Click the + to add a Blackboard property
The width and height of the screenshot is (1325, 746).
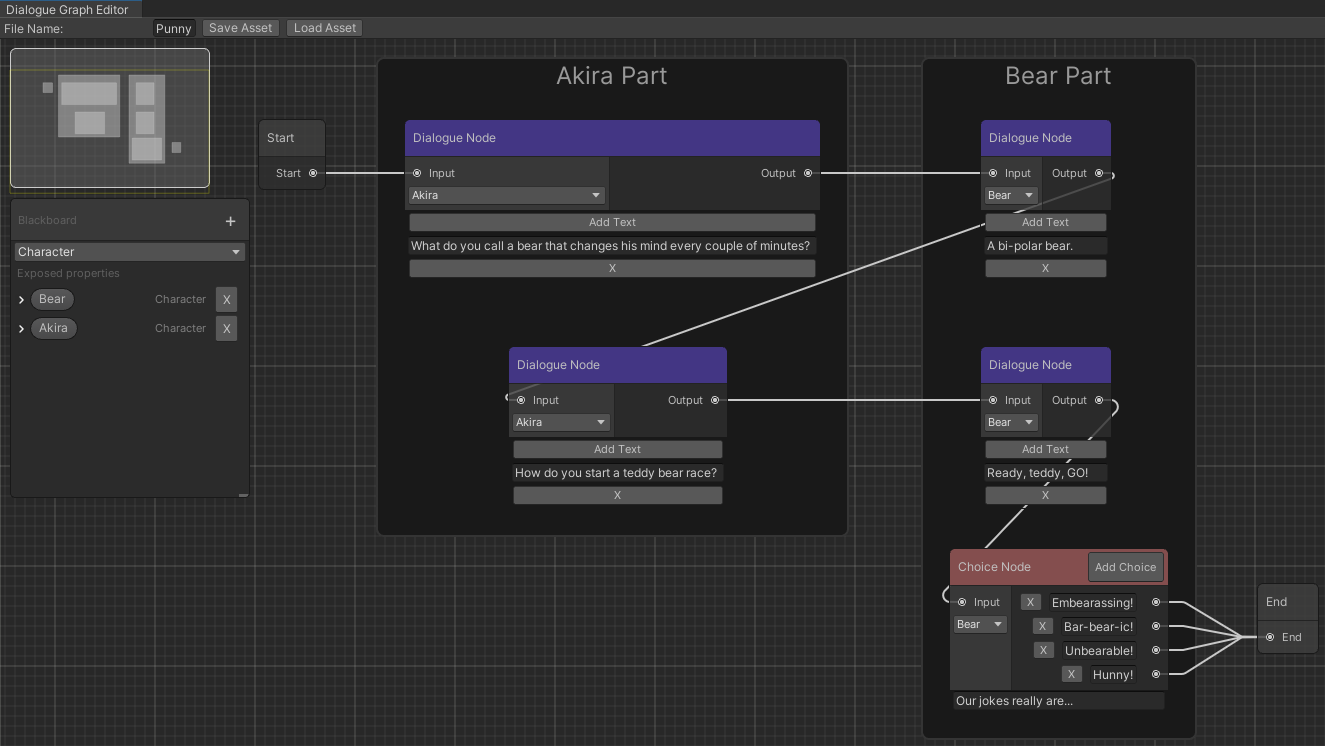[x=229, y=219]
